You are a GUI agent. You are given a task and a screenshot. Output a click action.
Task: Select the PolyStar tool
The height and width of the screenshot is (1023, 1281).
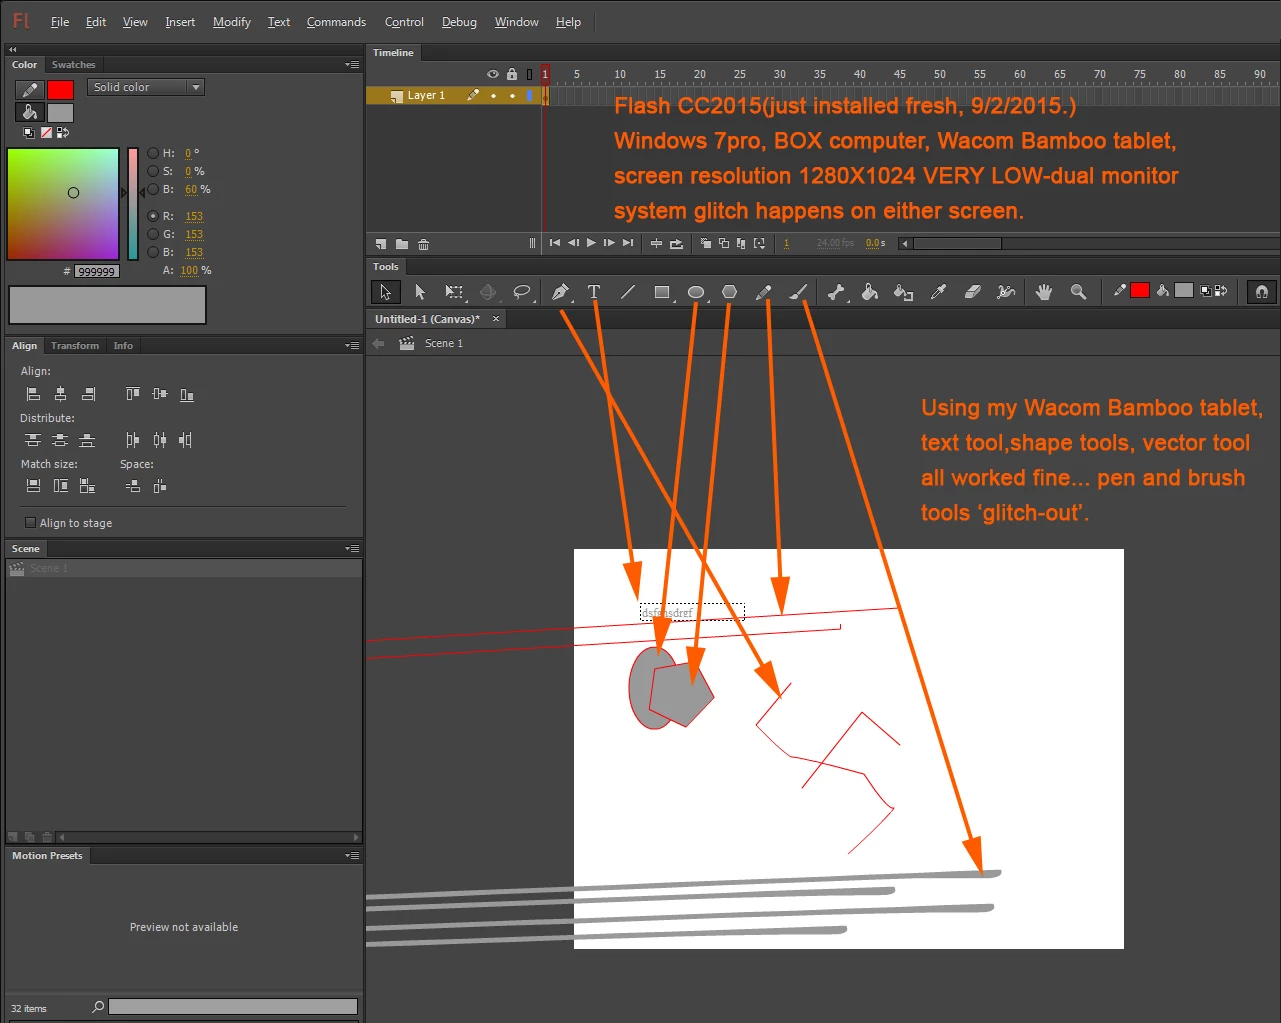tap(730, 292)
